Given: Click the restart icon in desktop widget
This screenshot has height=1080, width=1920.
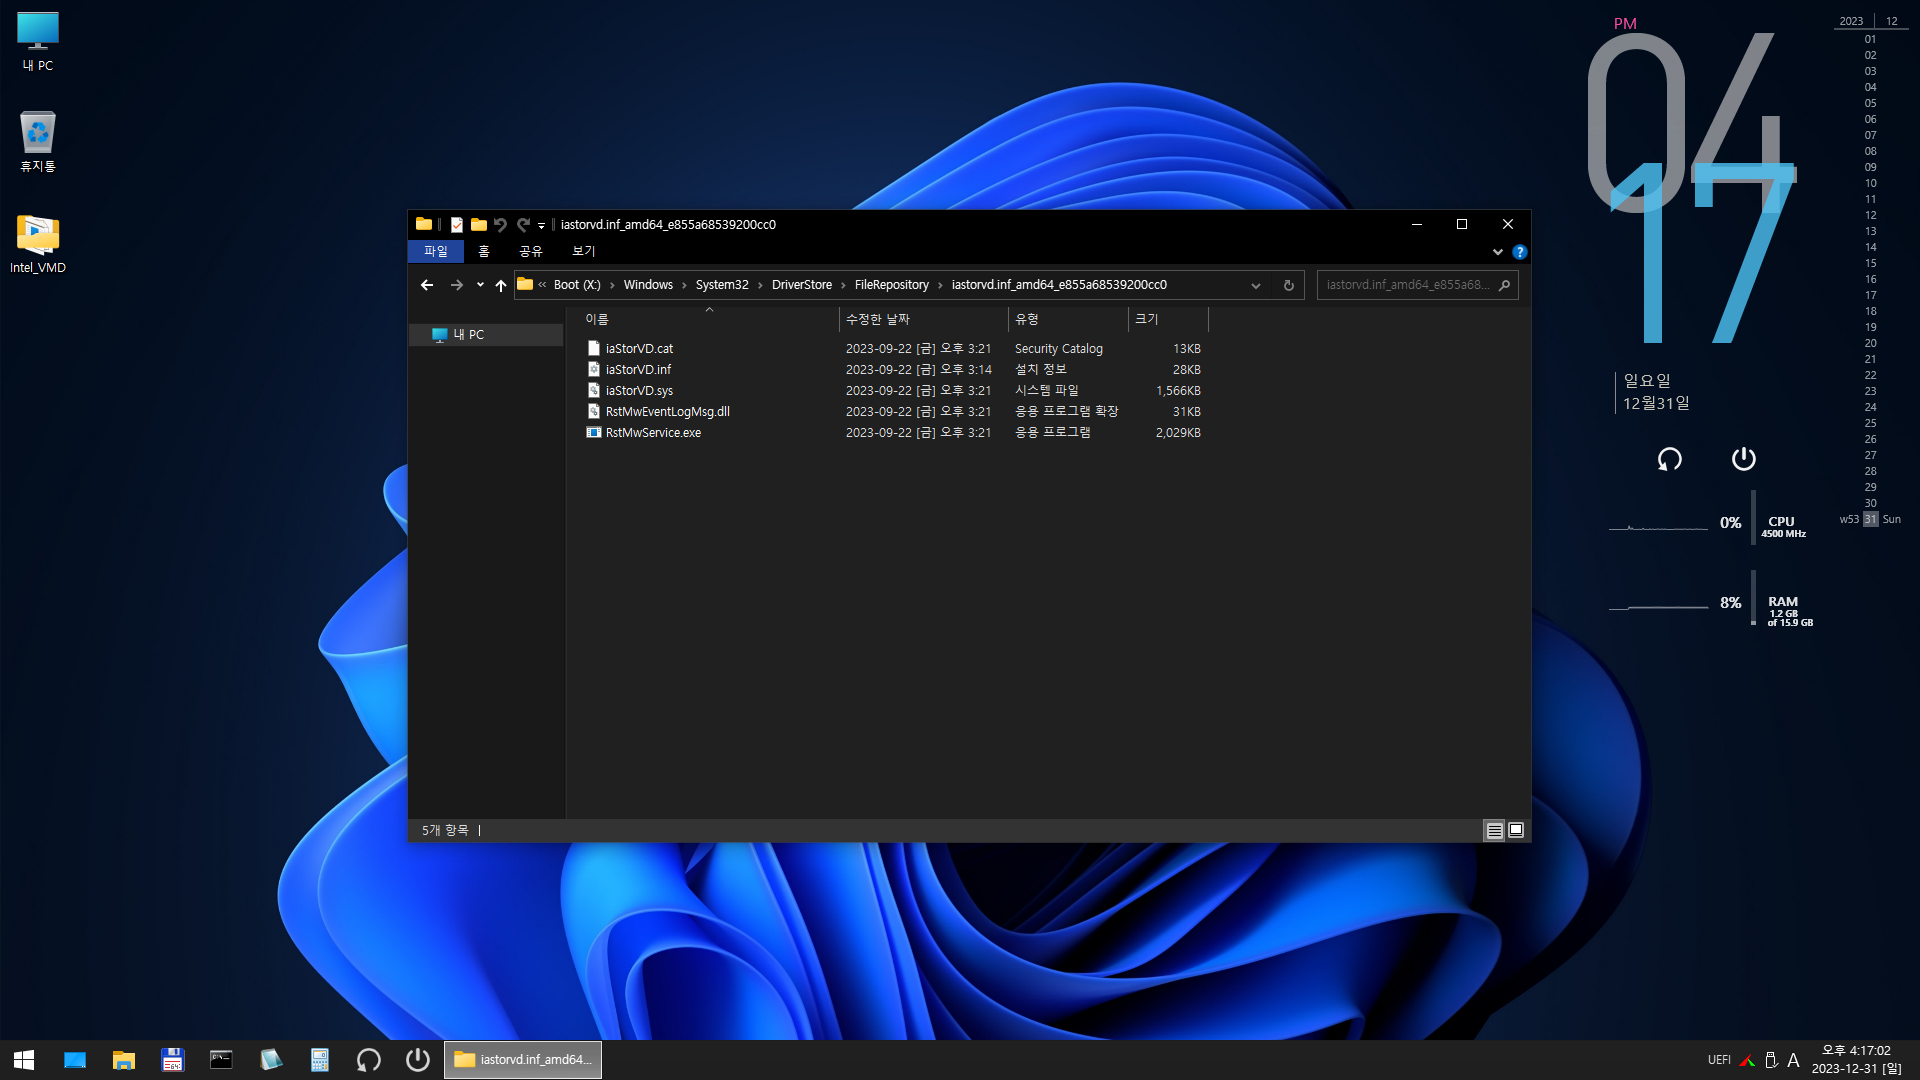Looking at the screenshot, I should pyautogui.click(x=1669, y=459).
